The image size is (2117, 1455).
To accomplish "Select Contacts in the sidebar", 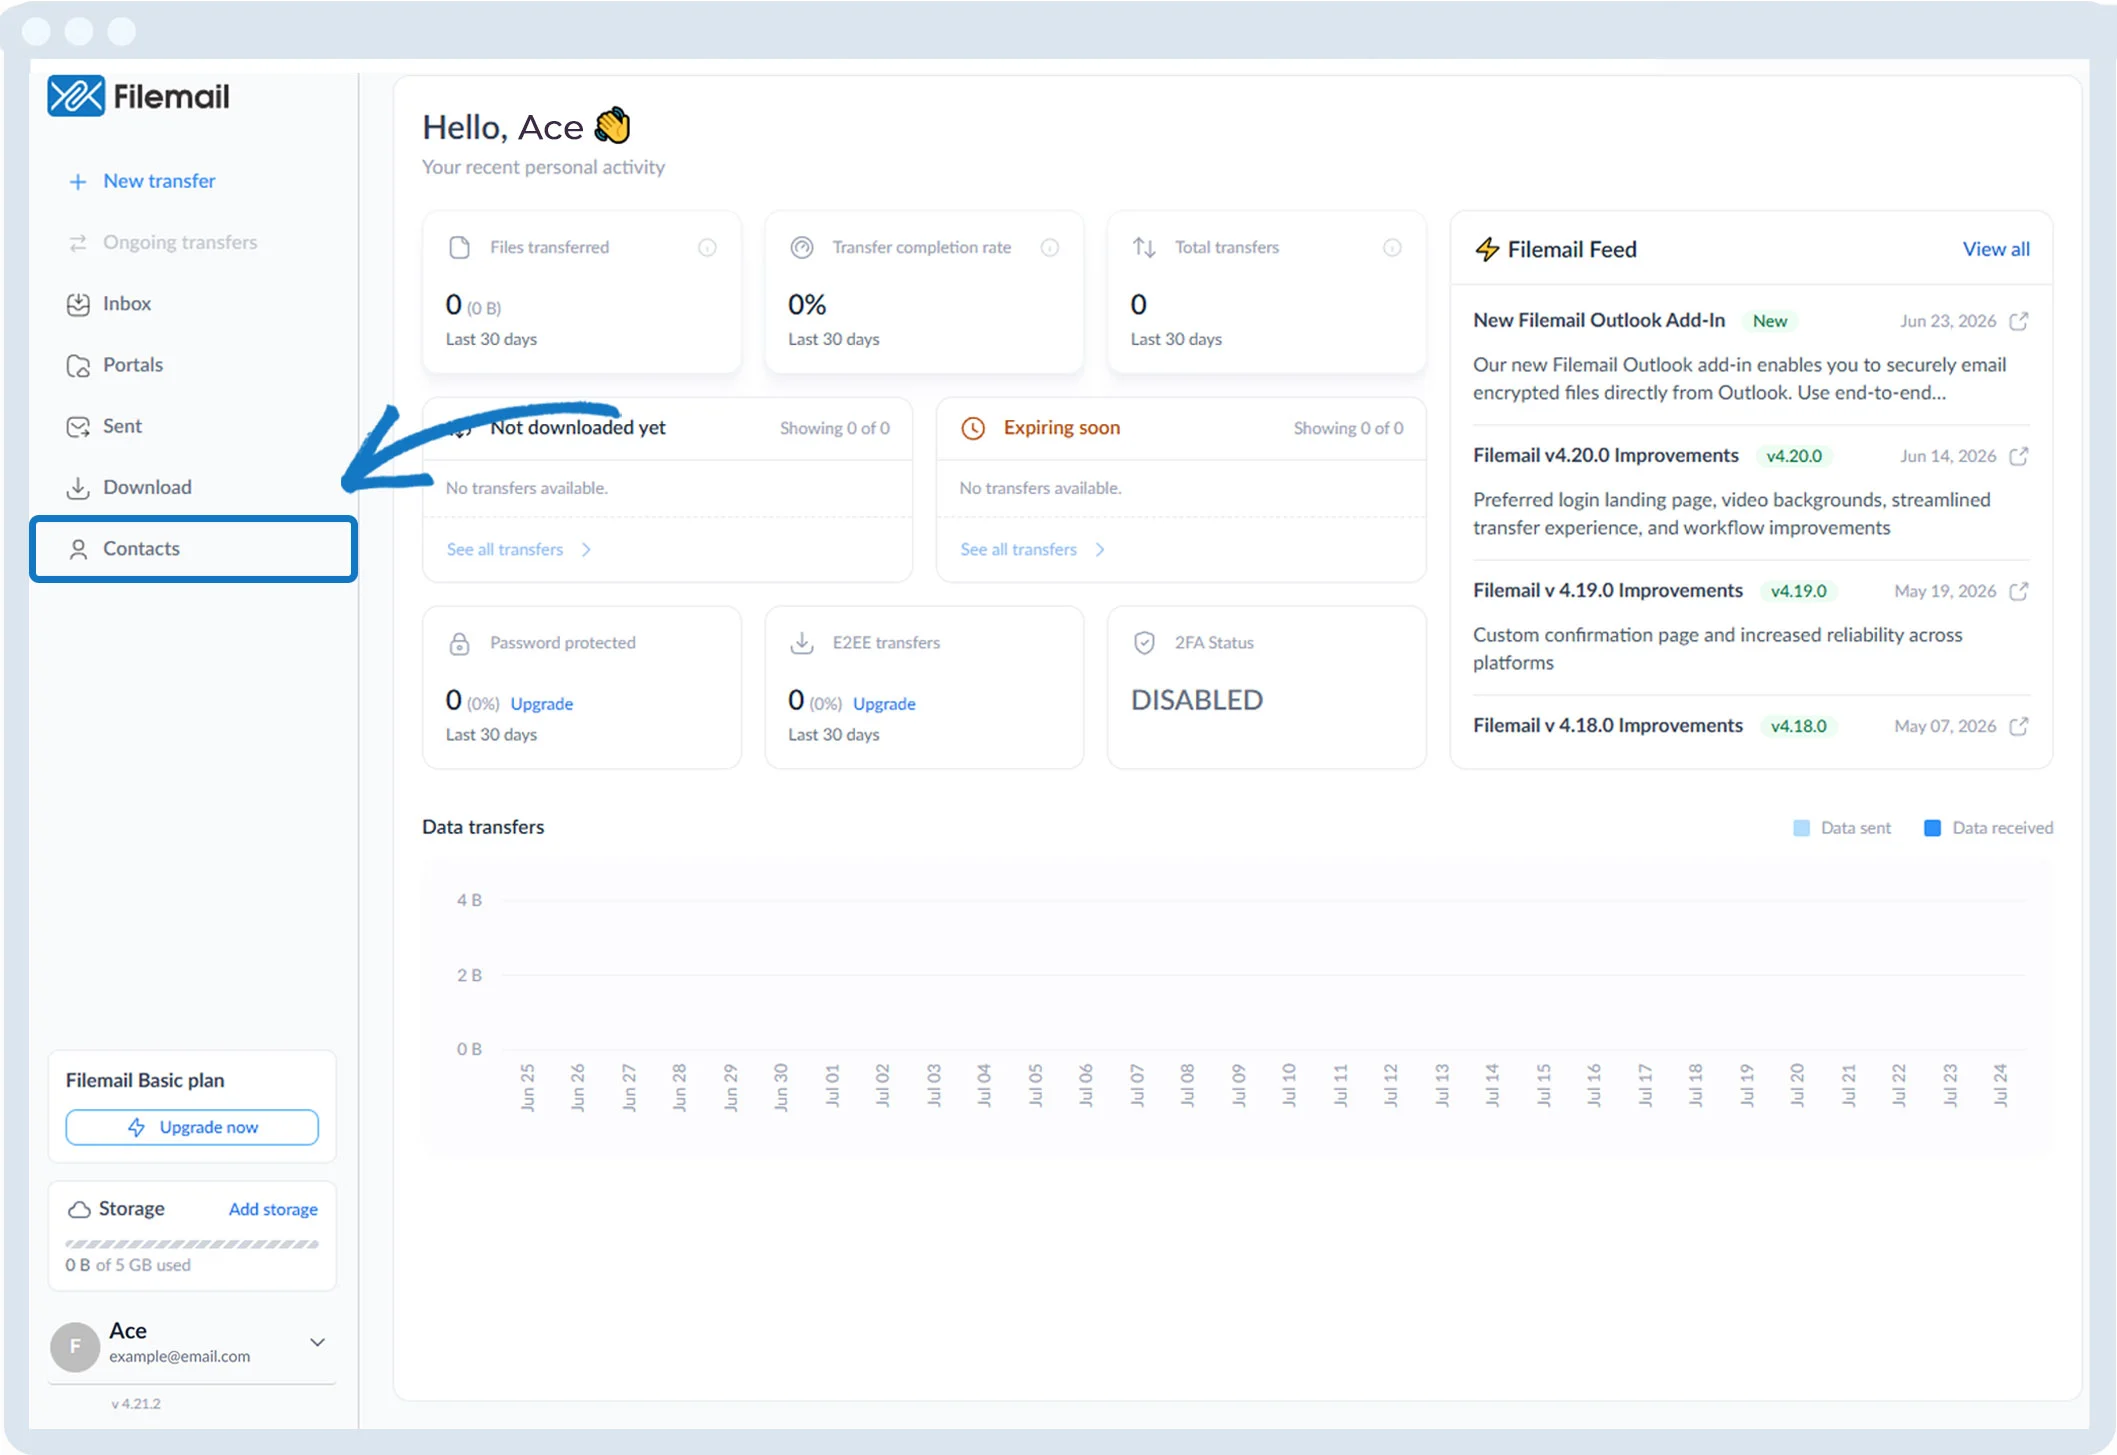I will pos(194,549).
